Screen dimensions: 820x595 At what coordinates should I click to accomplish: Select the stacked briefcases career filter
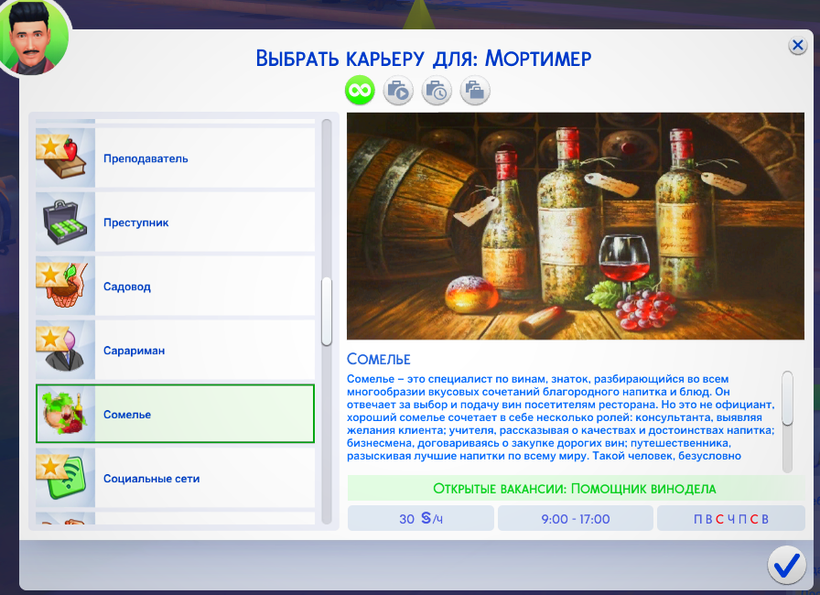[x=475, y=90]
